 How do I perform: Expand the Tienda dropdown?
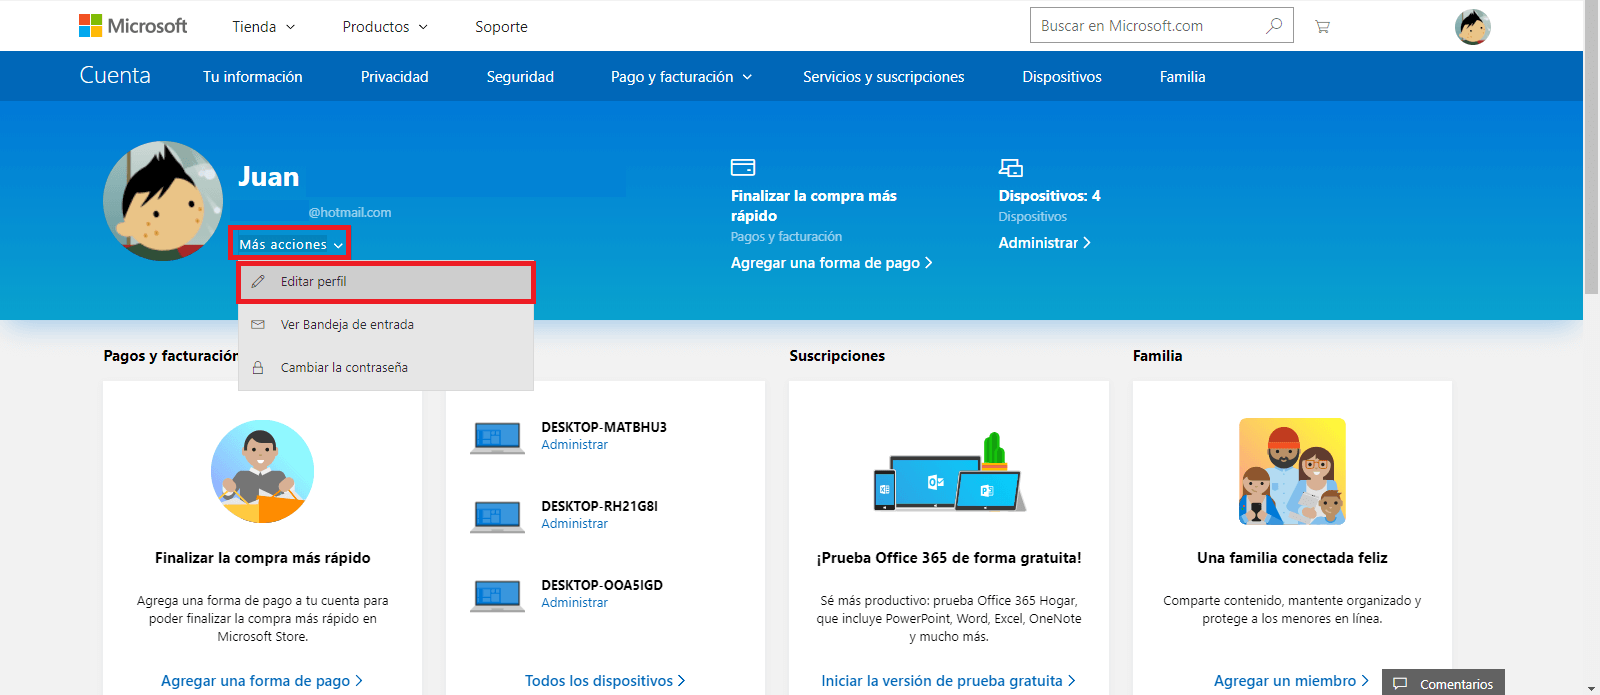pos(264,27)
